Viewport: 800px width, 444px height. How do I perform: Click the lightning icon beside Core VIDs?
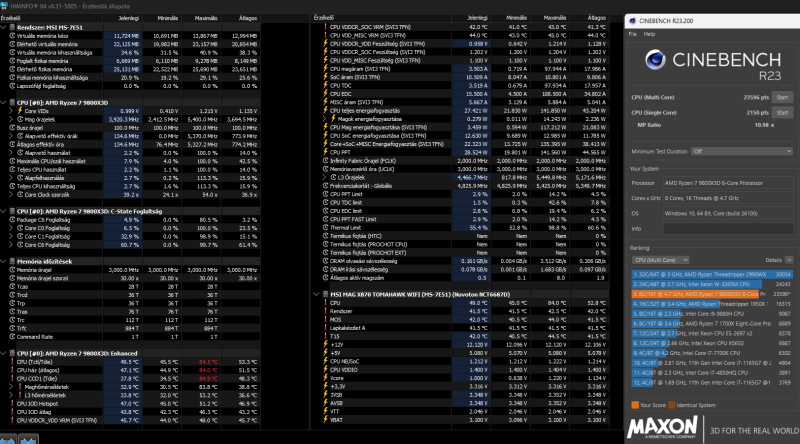click(x=20, y=111)
